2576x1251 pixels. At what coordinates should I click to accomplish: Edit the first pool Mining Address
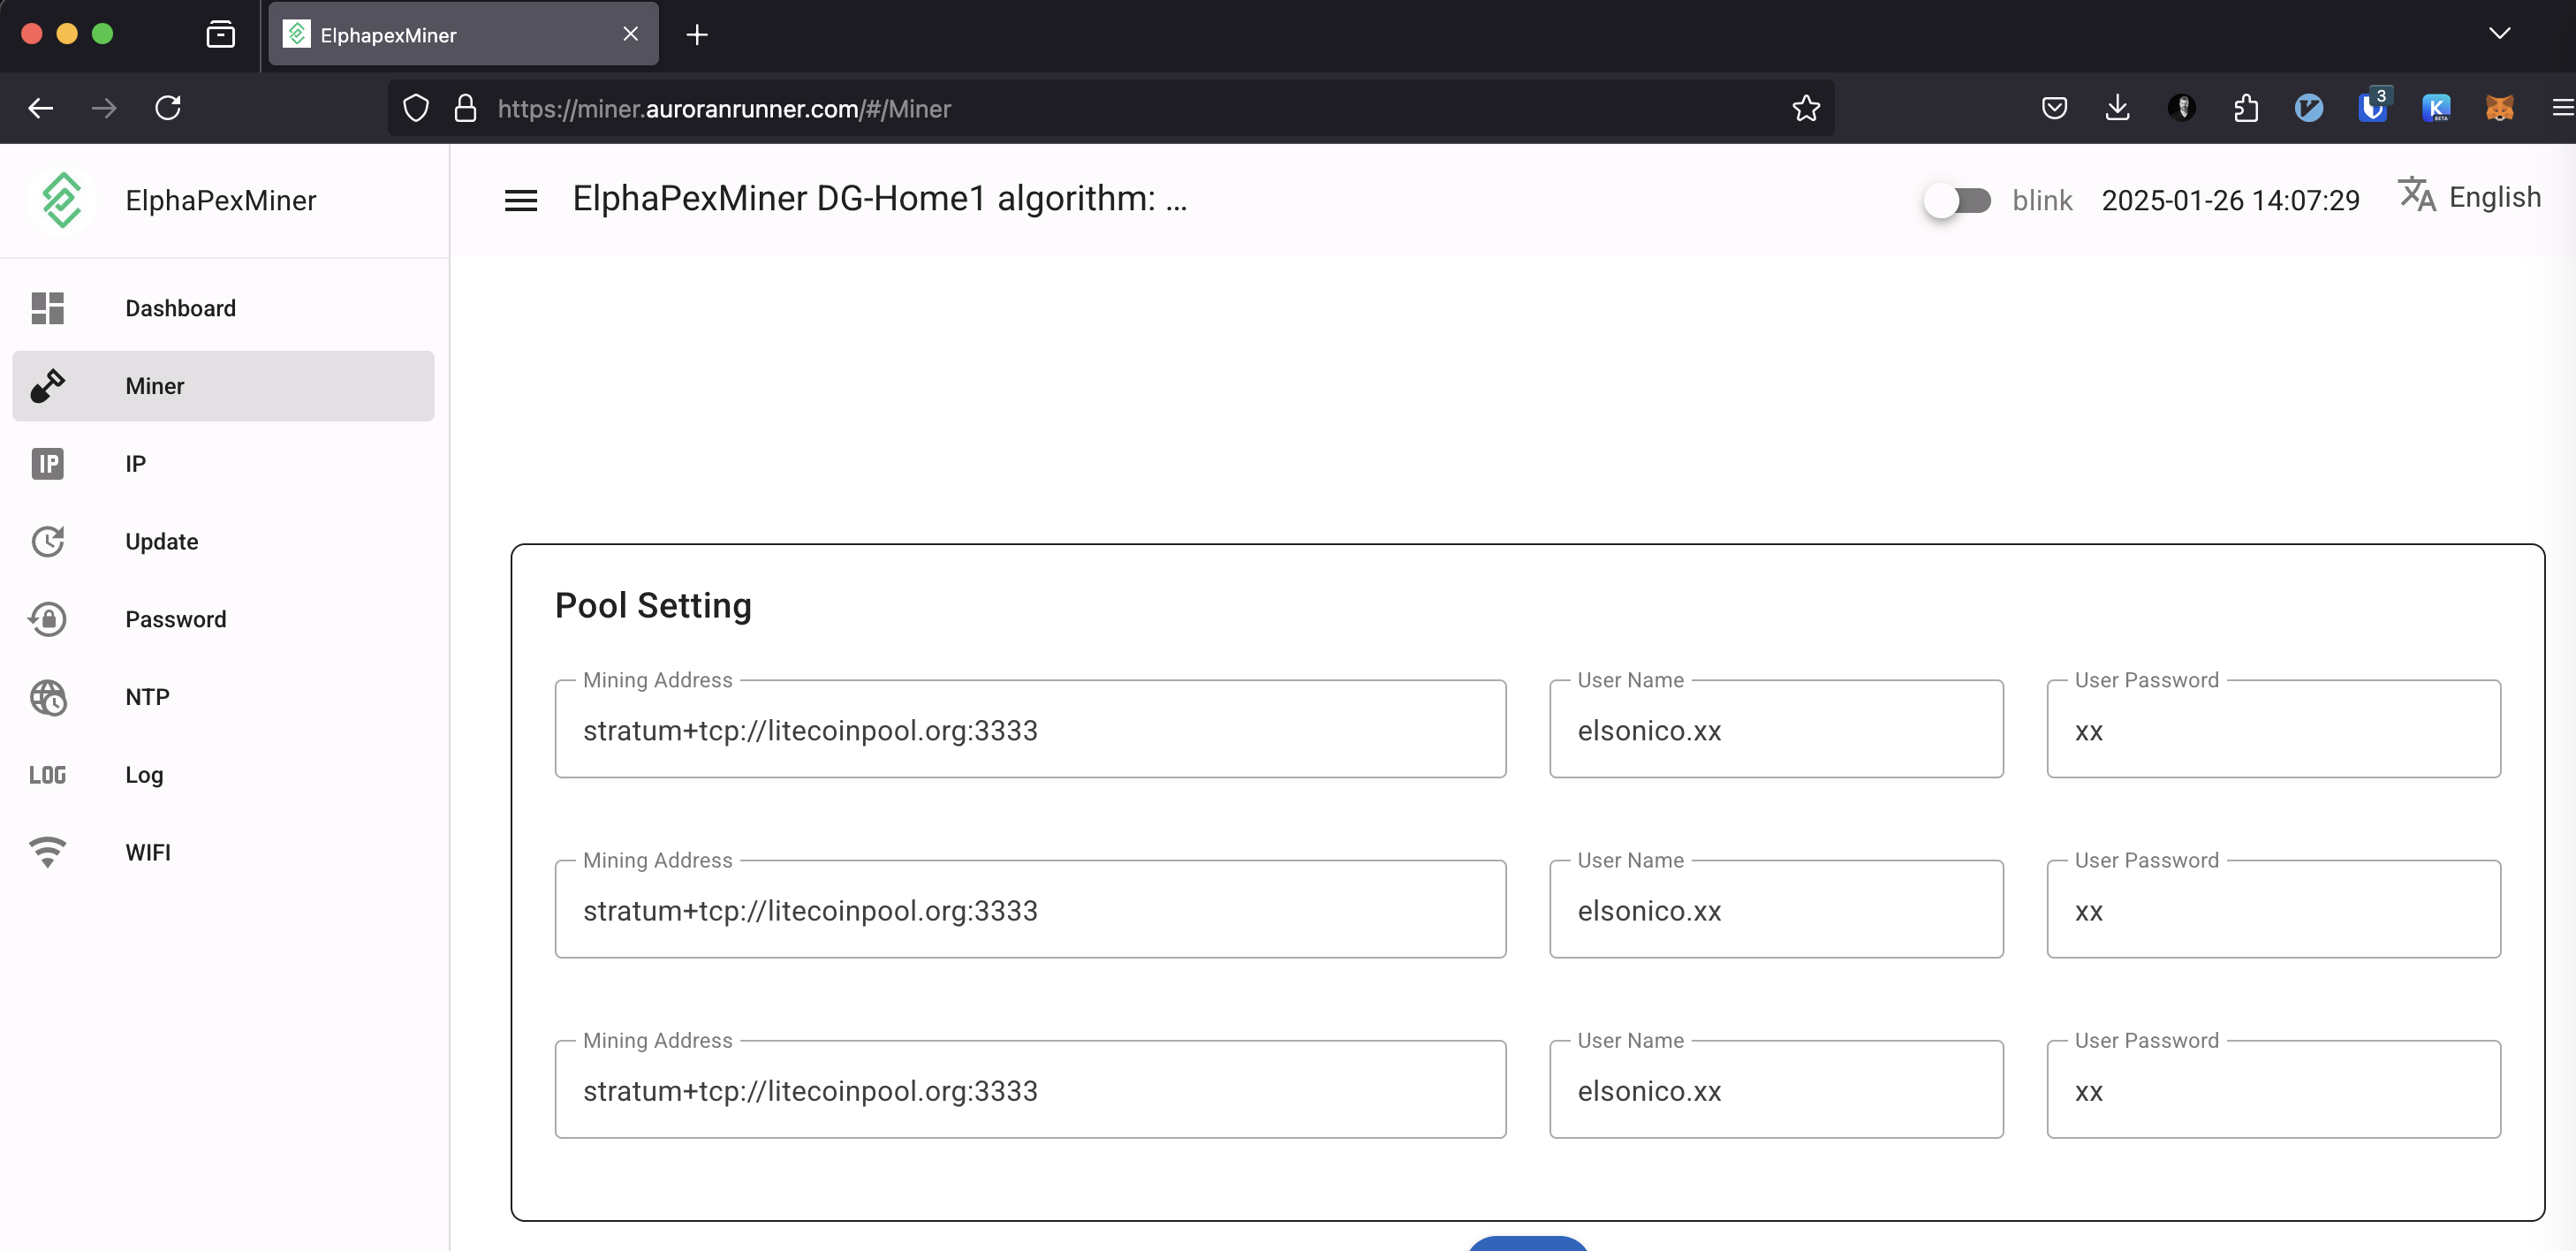pos(1030,730)
